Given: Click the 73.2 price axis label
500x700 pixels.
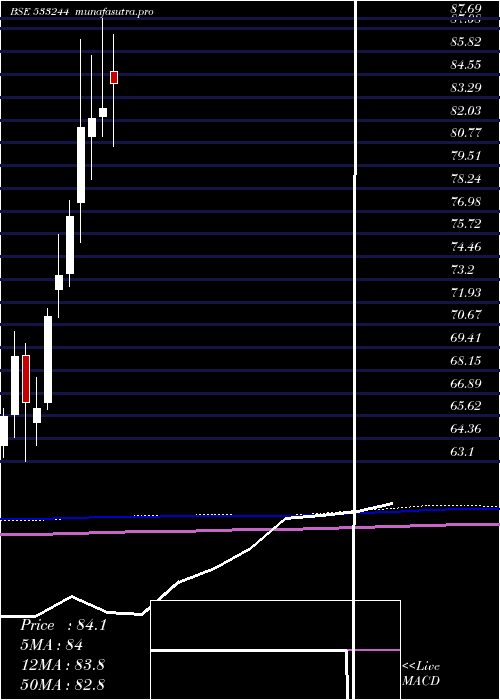Looking at the screenshot, I should pos(463,269).
